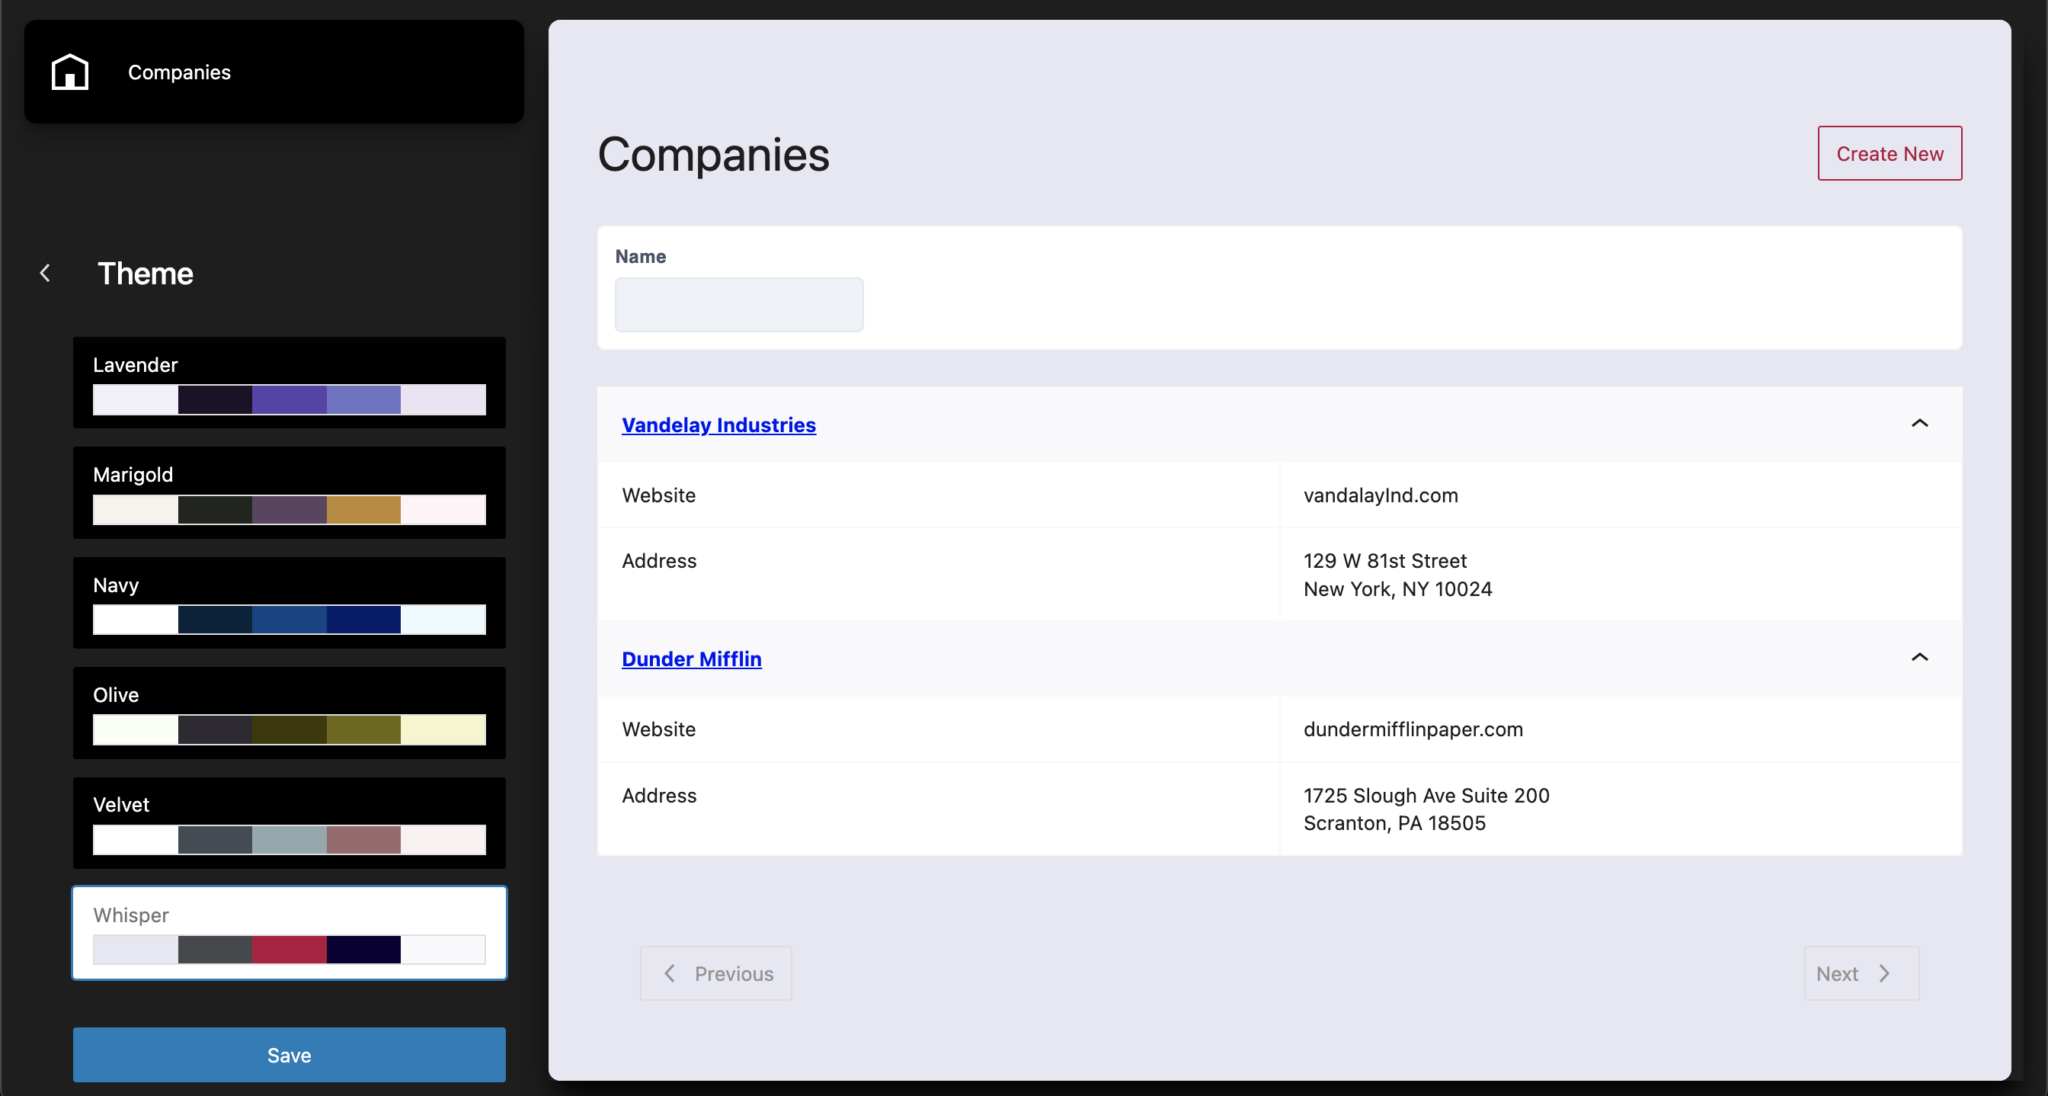Image resolution: width=2048 pixels, height=1096 pixels.
Task: Select the Marigold color palette strip
Action: (x=288, y=510)
